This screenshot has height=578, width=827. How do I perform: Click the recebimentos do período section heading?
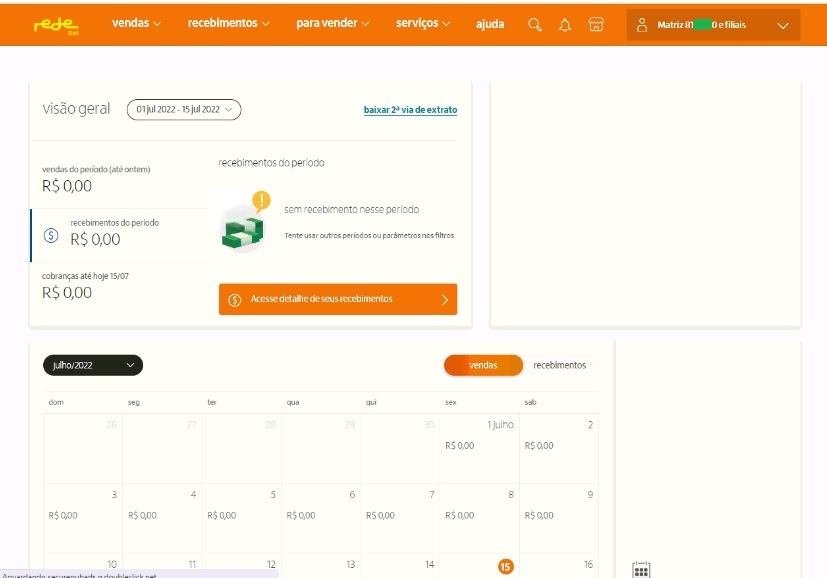tap(271, 163)
